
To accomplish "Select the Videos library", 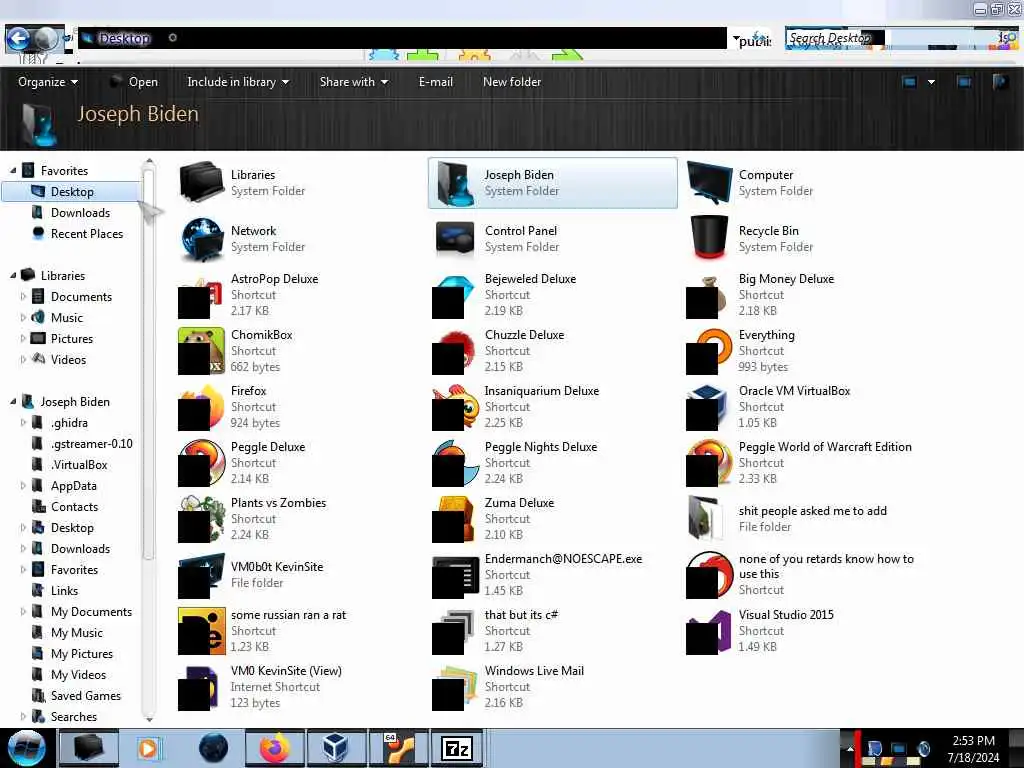I will pos(68,360).
